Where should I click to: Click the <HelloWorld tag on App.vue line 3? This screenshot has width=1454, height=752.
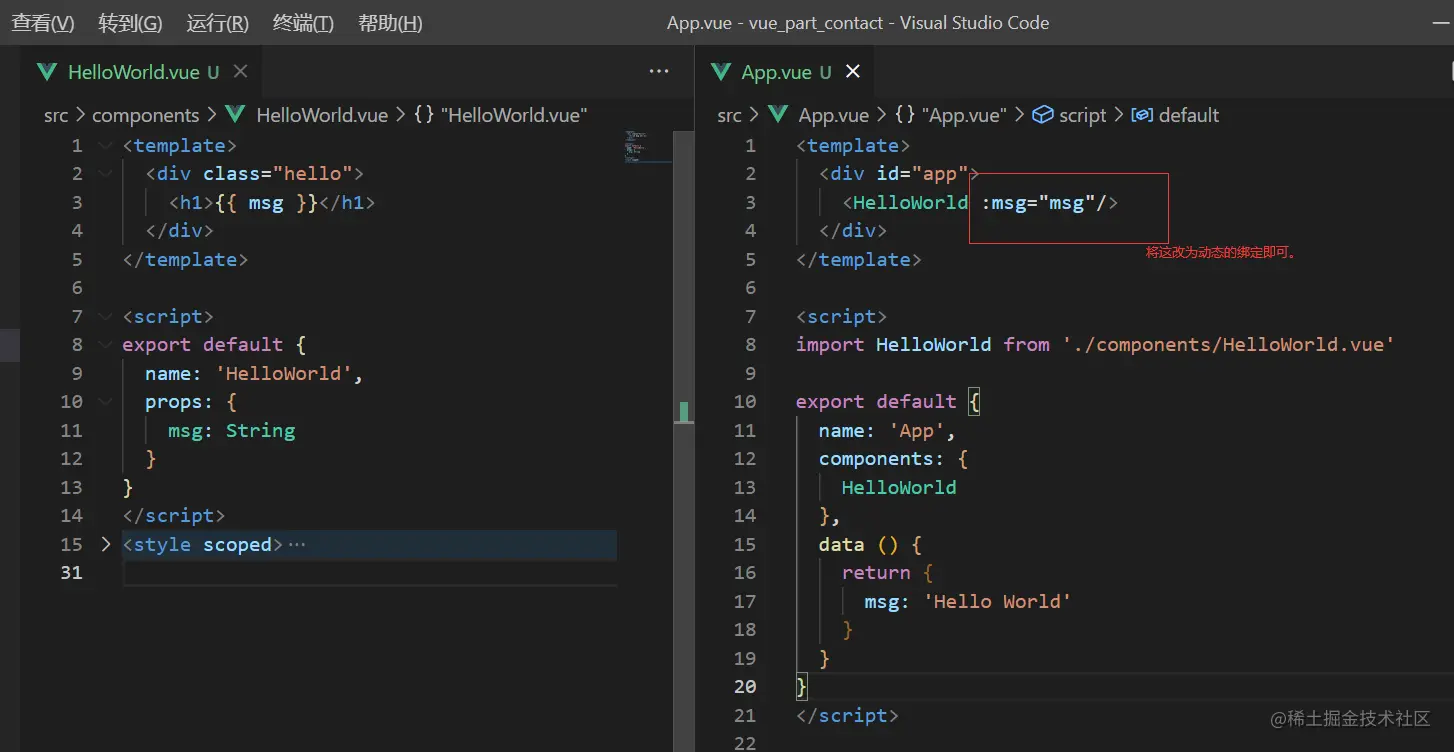905,203
